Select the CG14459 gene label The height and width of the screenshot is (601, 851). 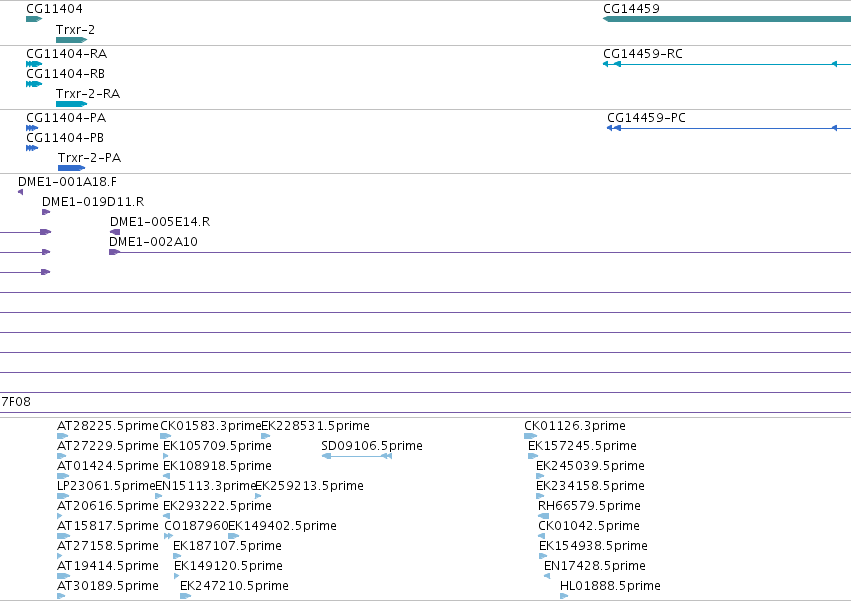click(631, 9)
